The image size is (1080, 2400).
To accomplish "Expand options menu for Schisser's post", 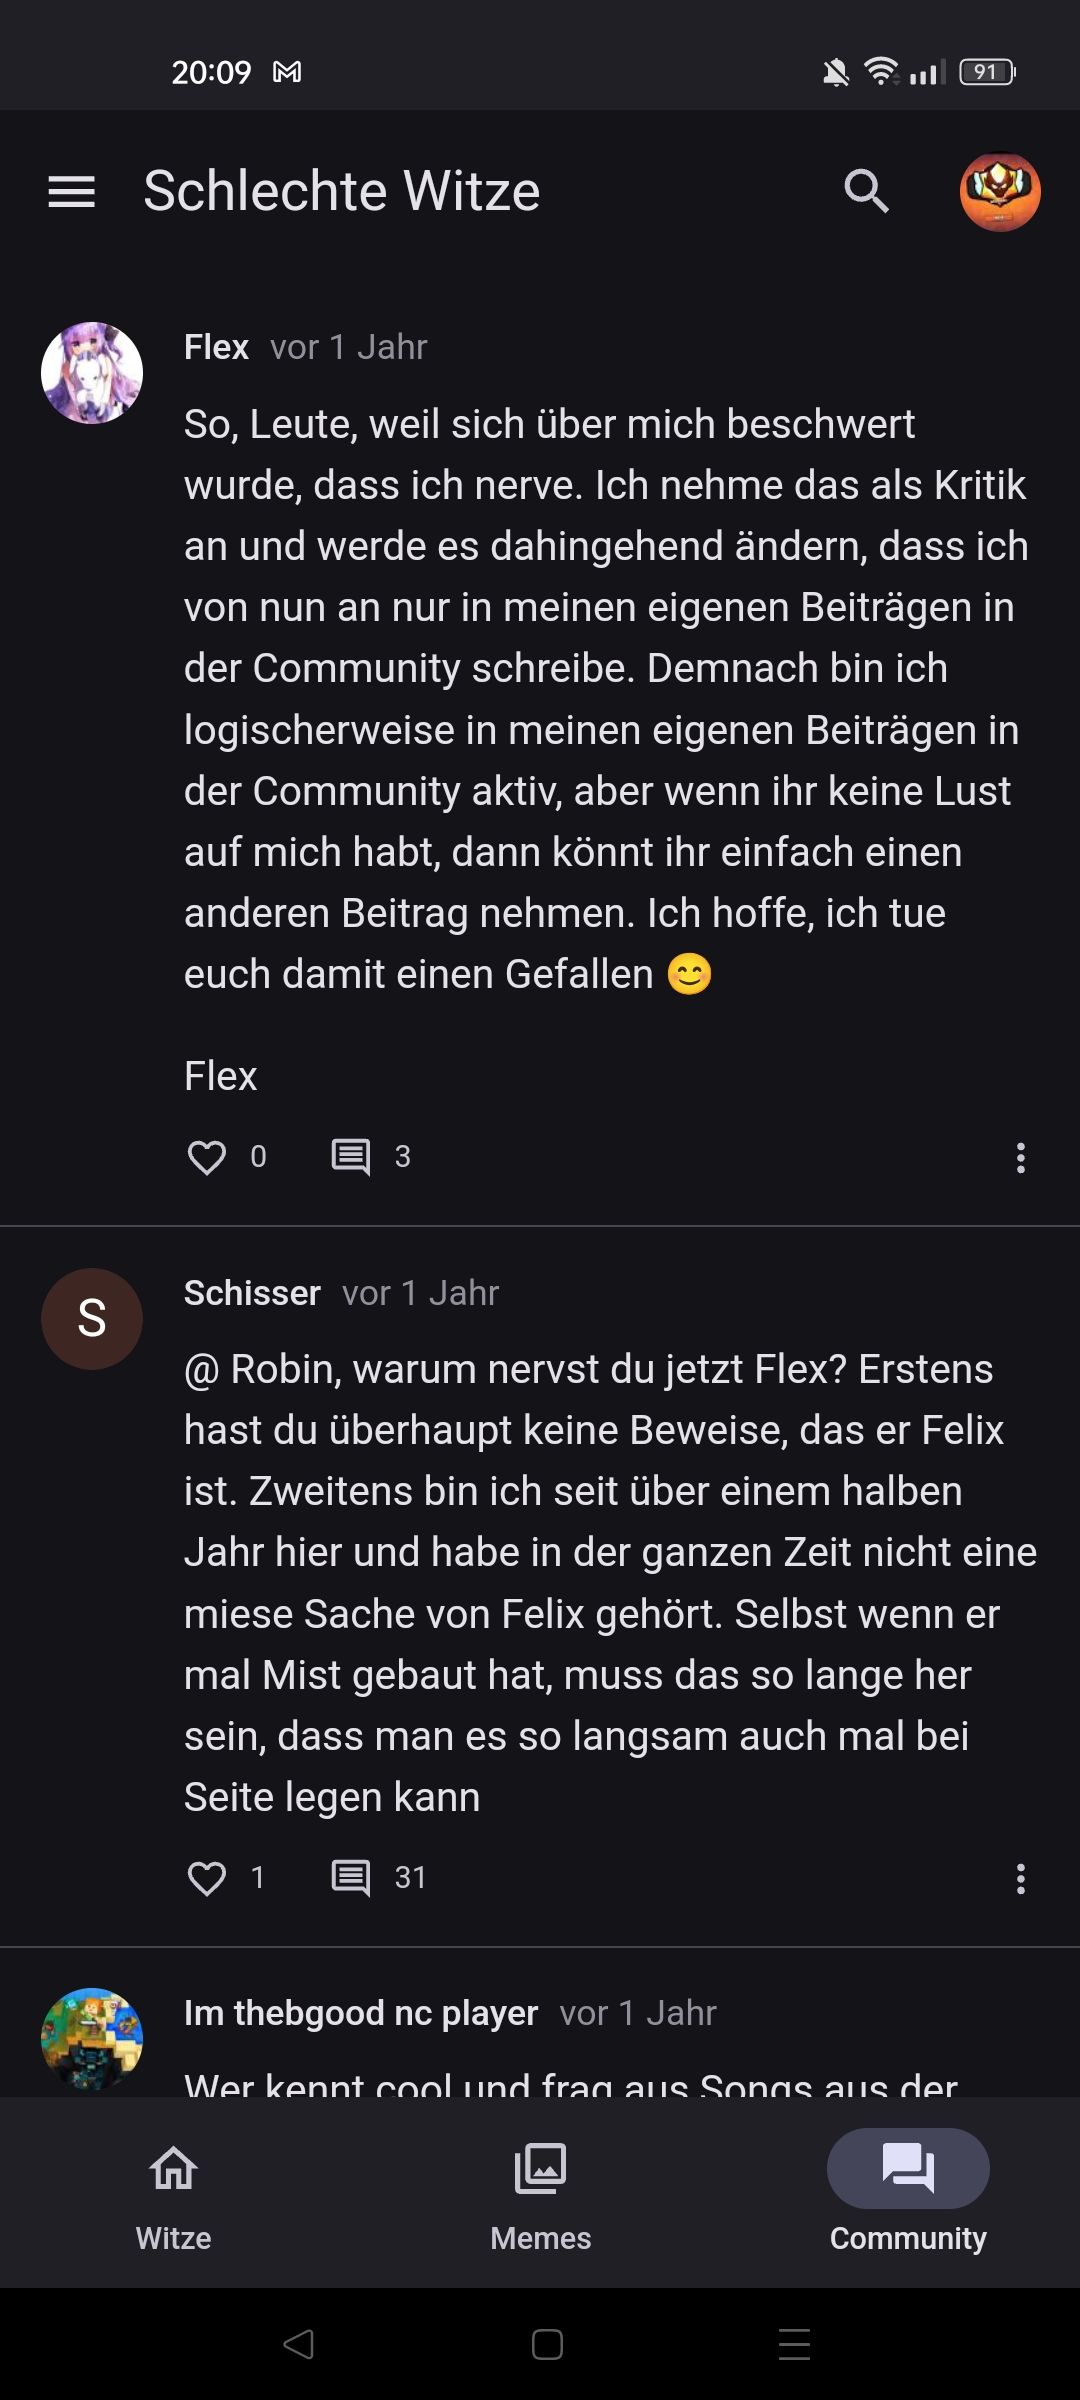I will click(x=1020, y=1878).
